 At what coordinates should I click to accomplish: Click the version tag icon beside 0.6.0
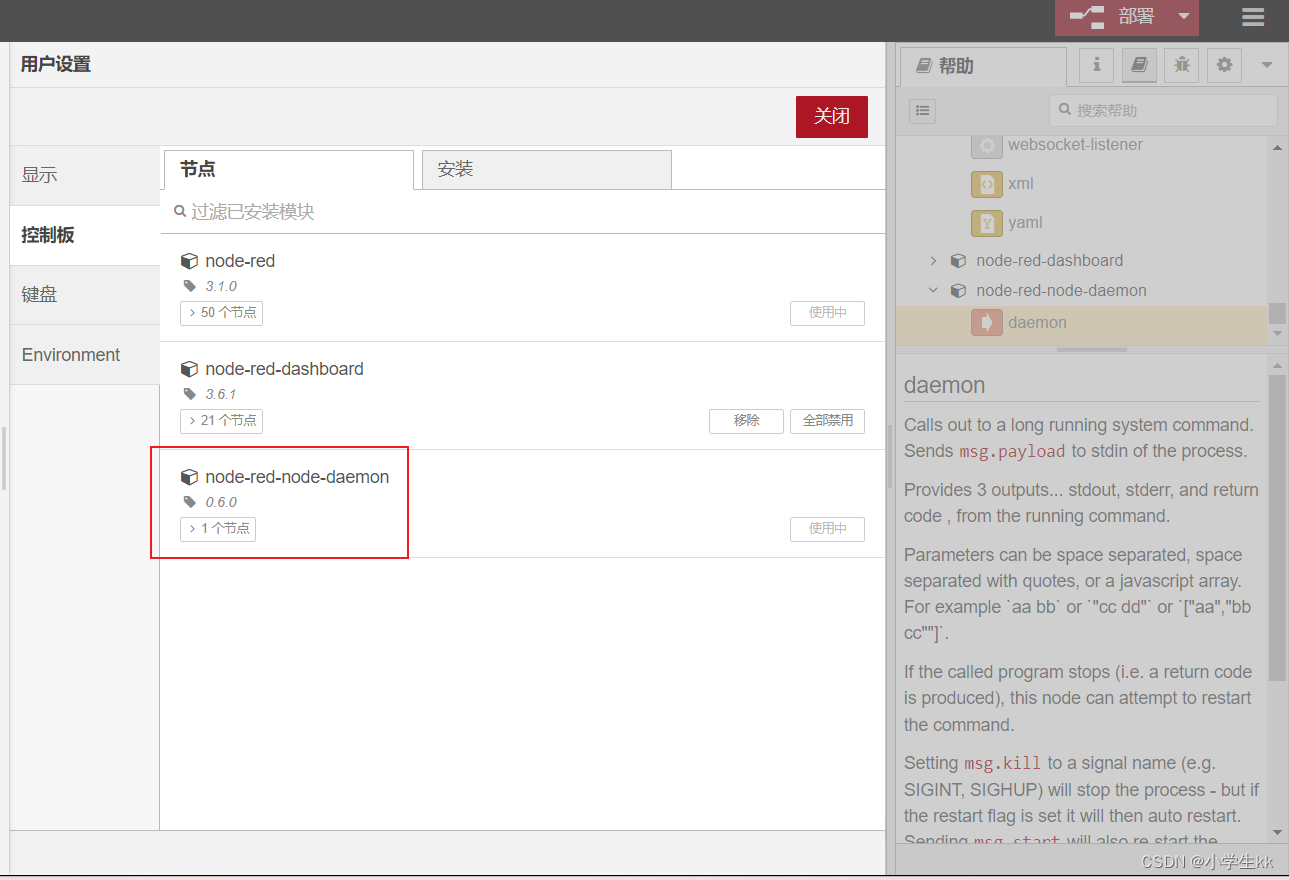tap(190, 502)
